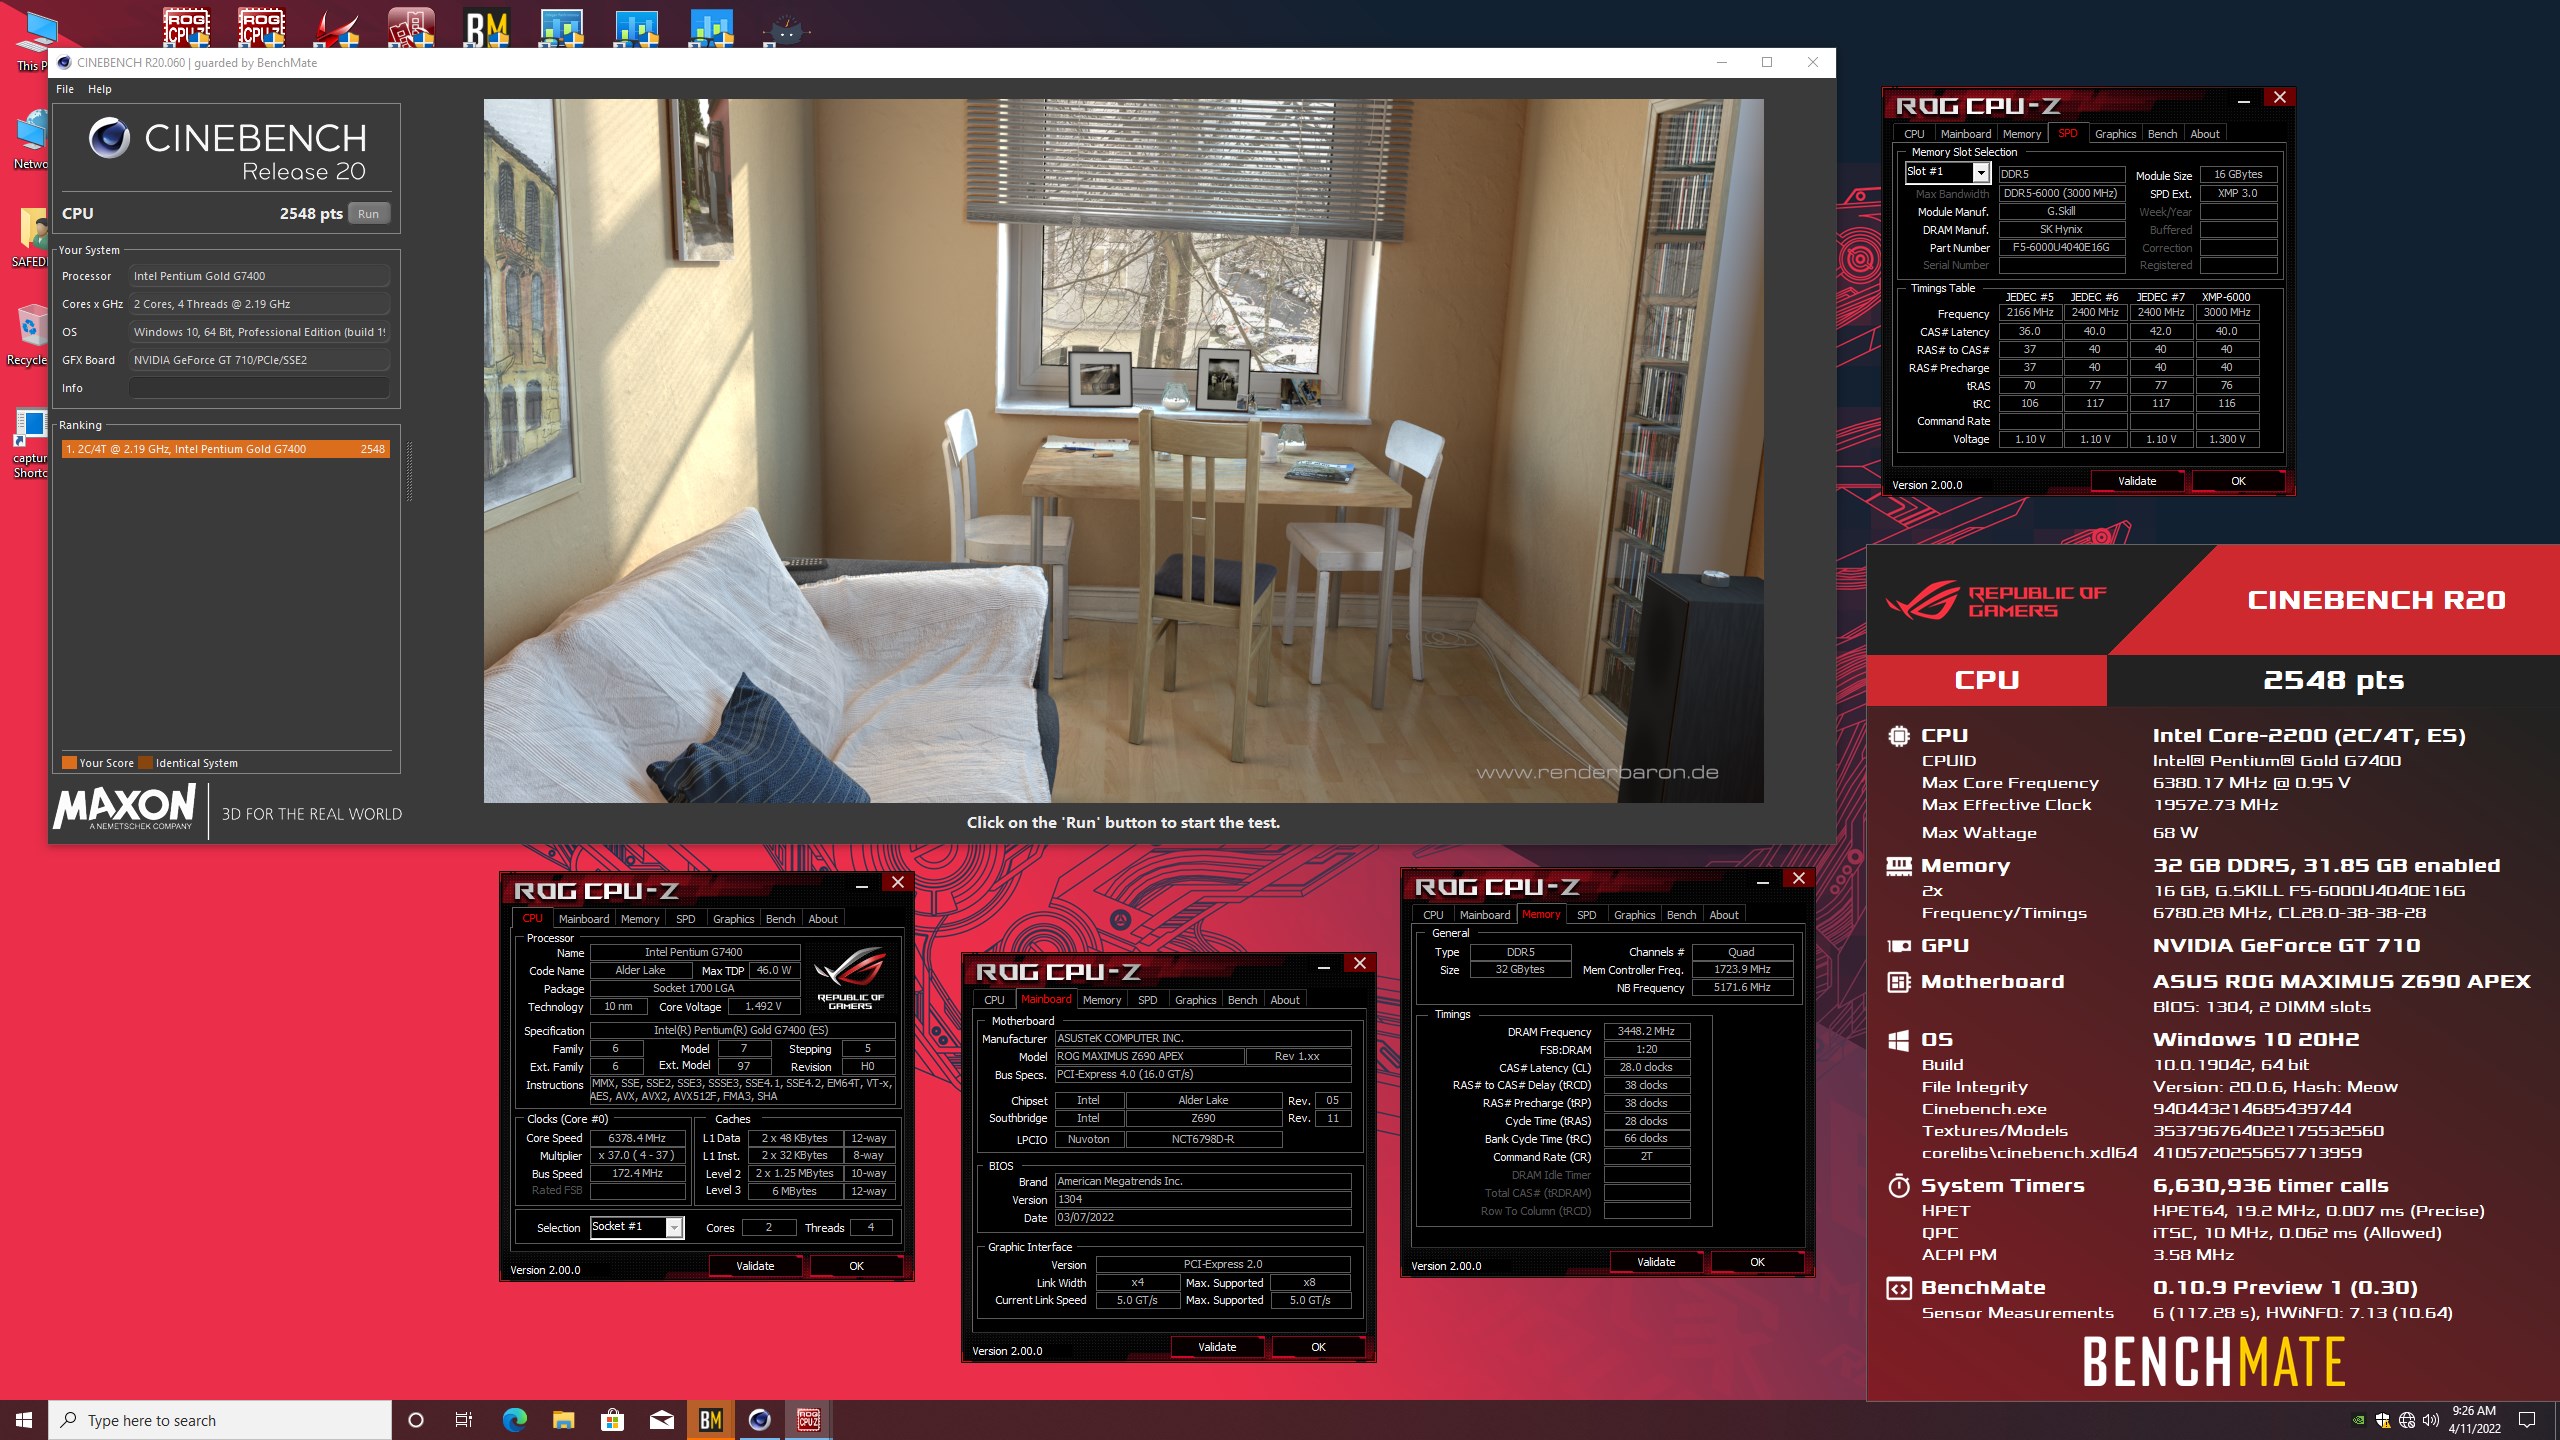The image size is (2560, 1440).
Task: Select the Pentium Gold G7400 ranking row
Action: tap(225, 449)
